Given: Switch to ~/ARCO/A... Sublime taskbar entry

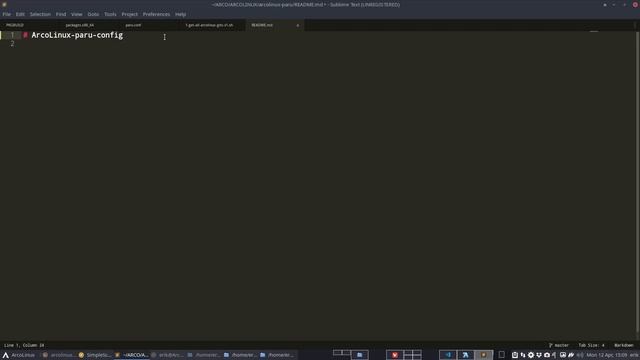Looking at the screenshot, I should (x=131, y=355).
